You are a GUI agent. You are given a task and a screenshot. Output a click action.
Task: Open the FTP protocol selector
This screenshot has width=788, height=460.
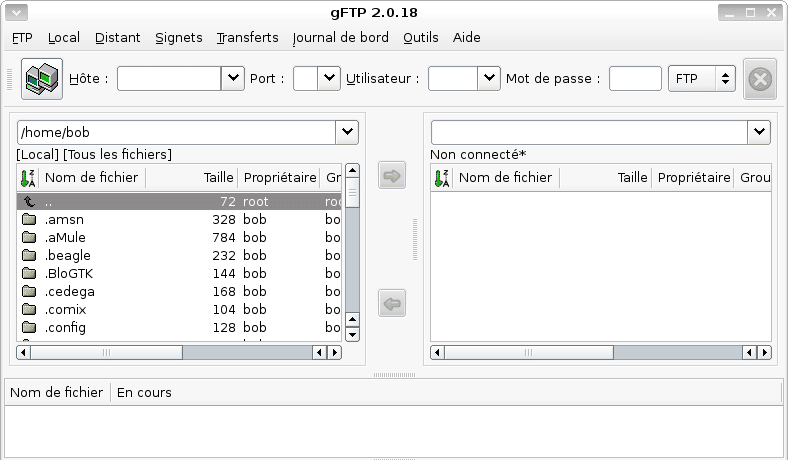point(701,78)
